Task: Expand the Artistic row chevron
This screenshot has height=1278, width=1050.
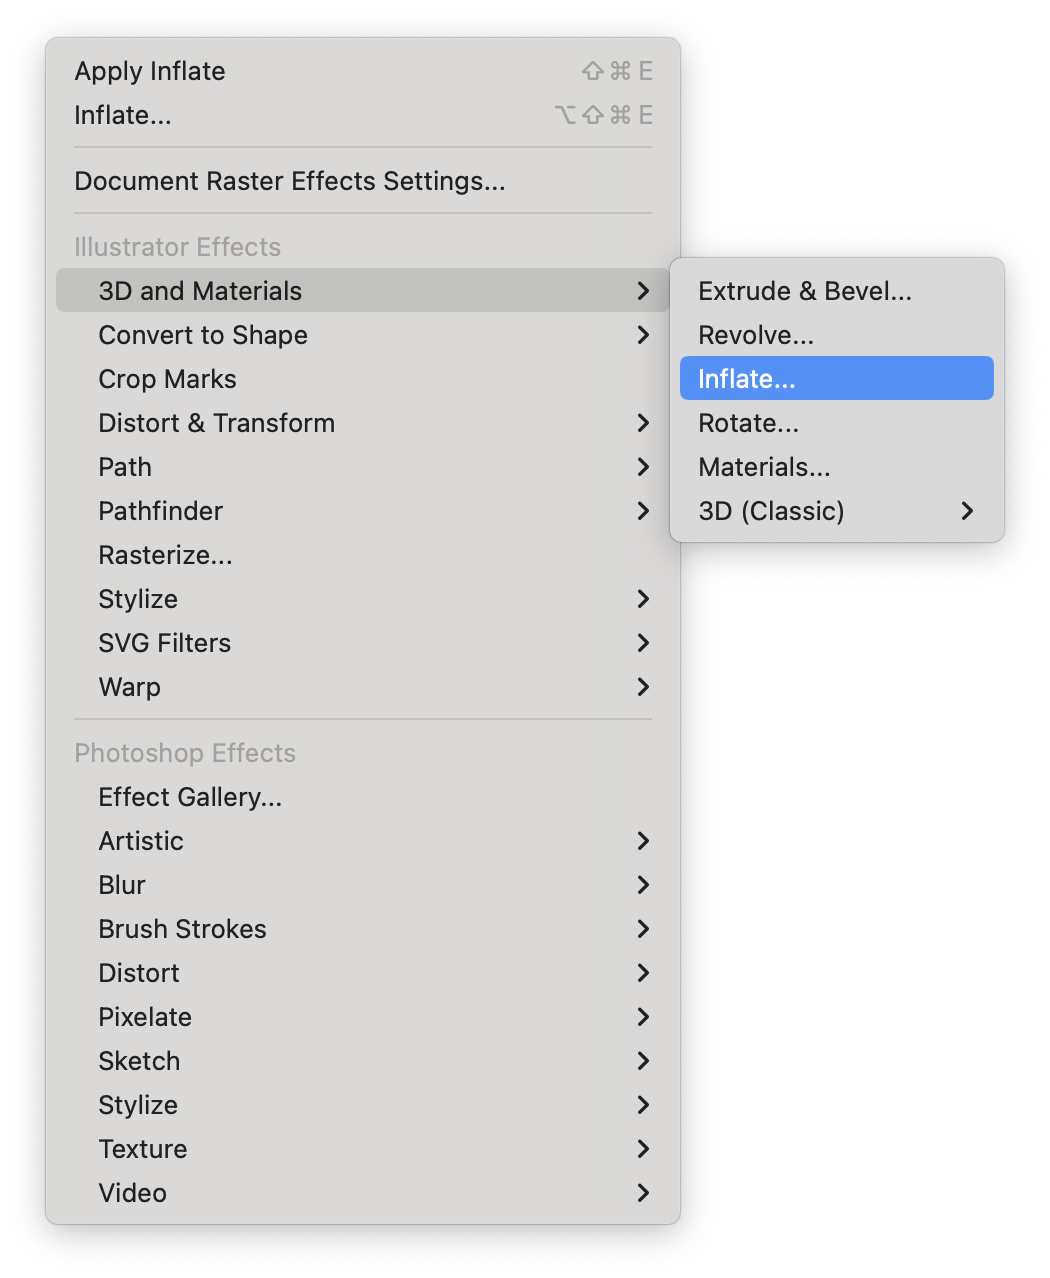Action: click(x=643, y=841)
